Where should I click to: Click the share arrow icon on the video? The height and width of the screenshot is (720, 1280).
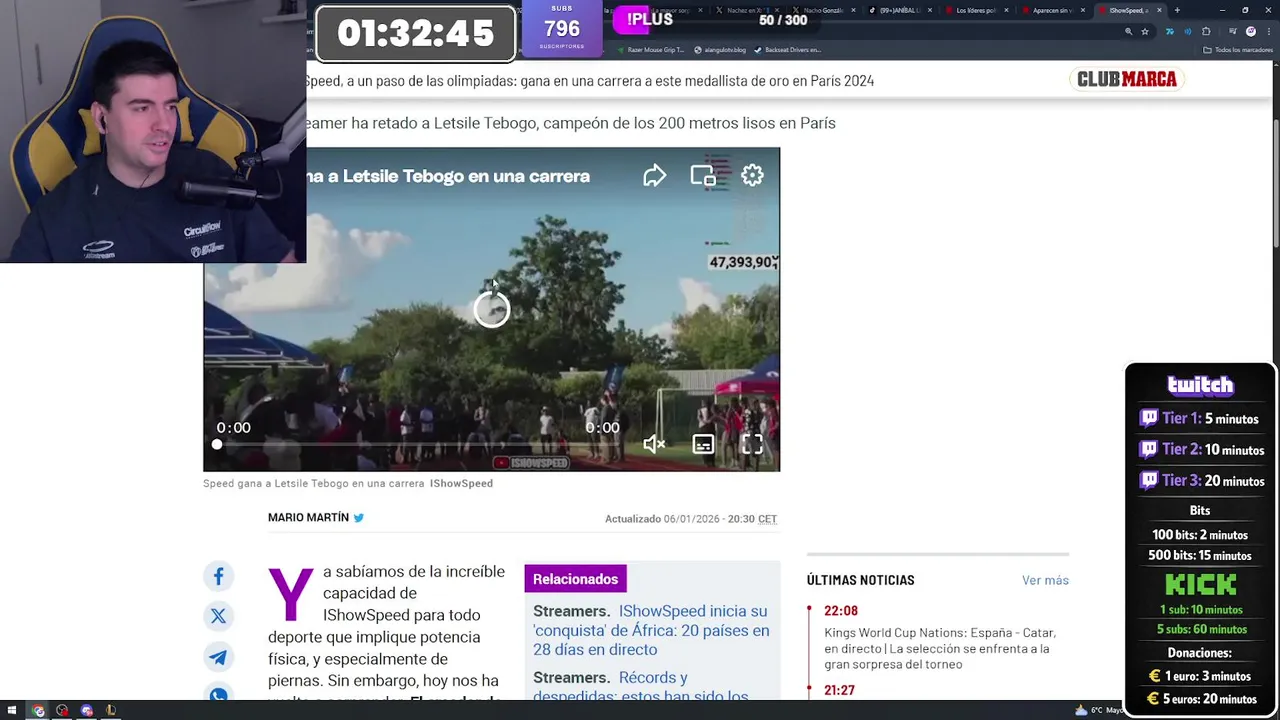click(654, 176)
